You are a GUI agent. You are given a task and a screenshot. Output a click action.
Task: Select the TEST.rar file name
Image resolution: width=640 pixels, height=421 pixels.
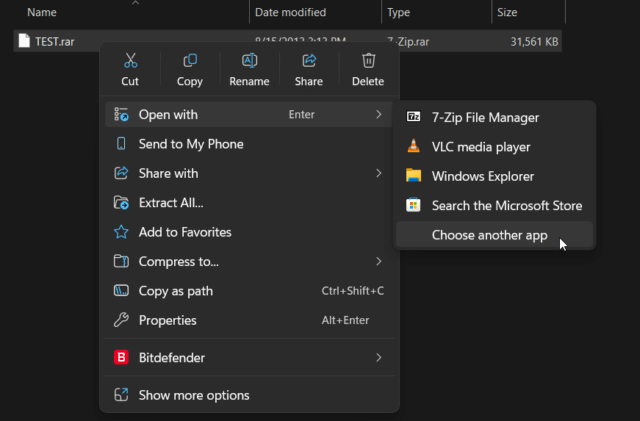tap(55, 41)
